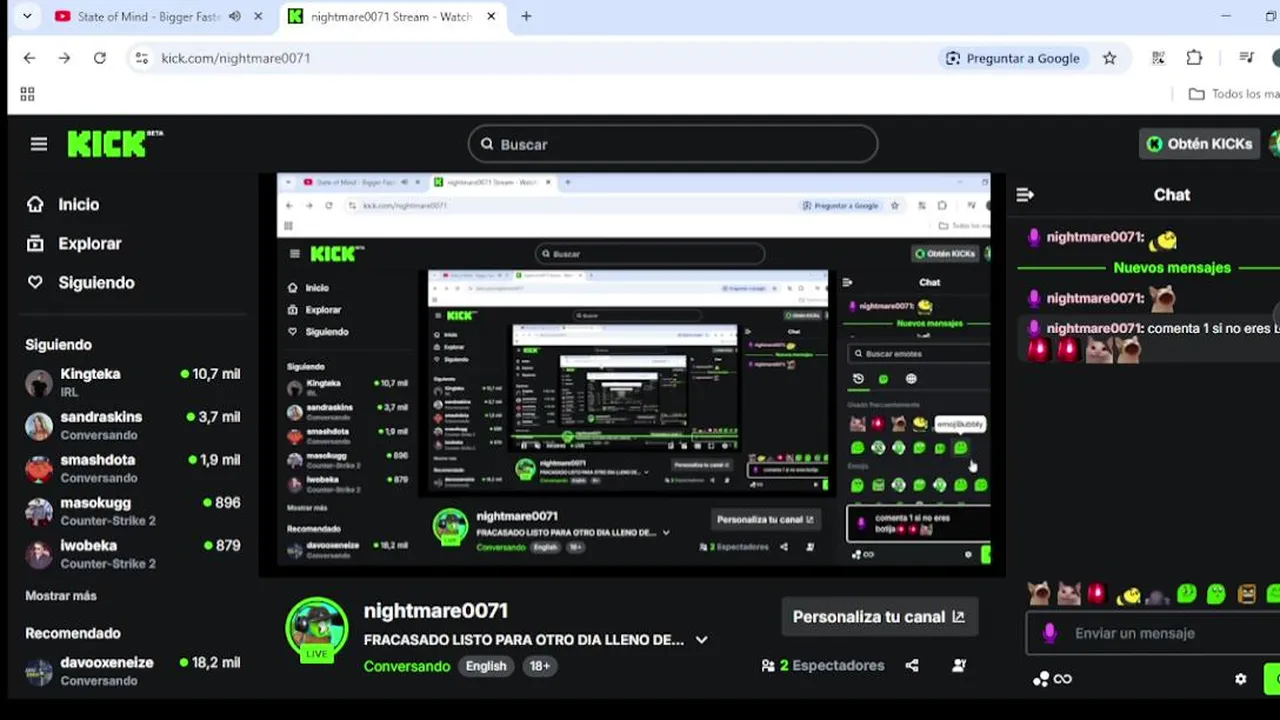Mute the State of Mind tab audio
Screen dimensions: 1280x720
tap(234, 16)
